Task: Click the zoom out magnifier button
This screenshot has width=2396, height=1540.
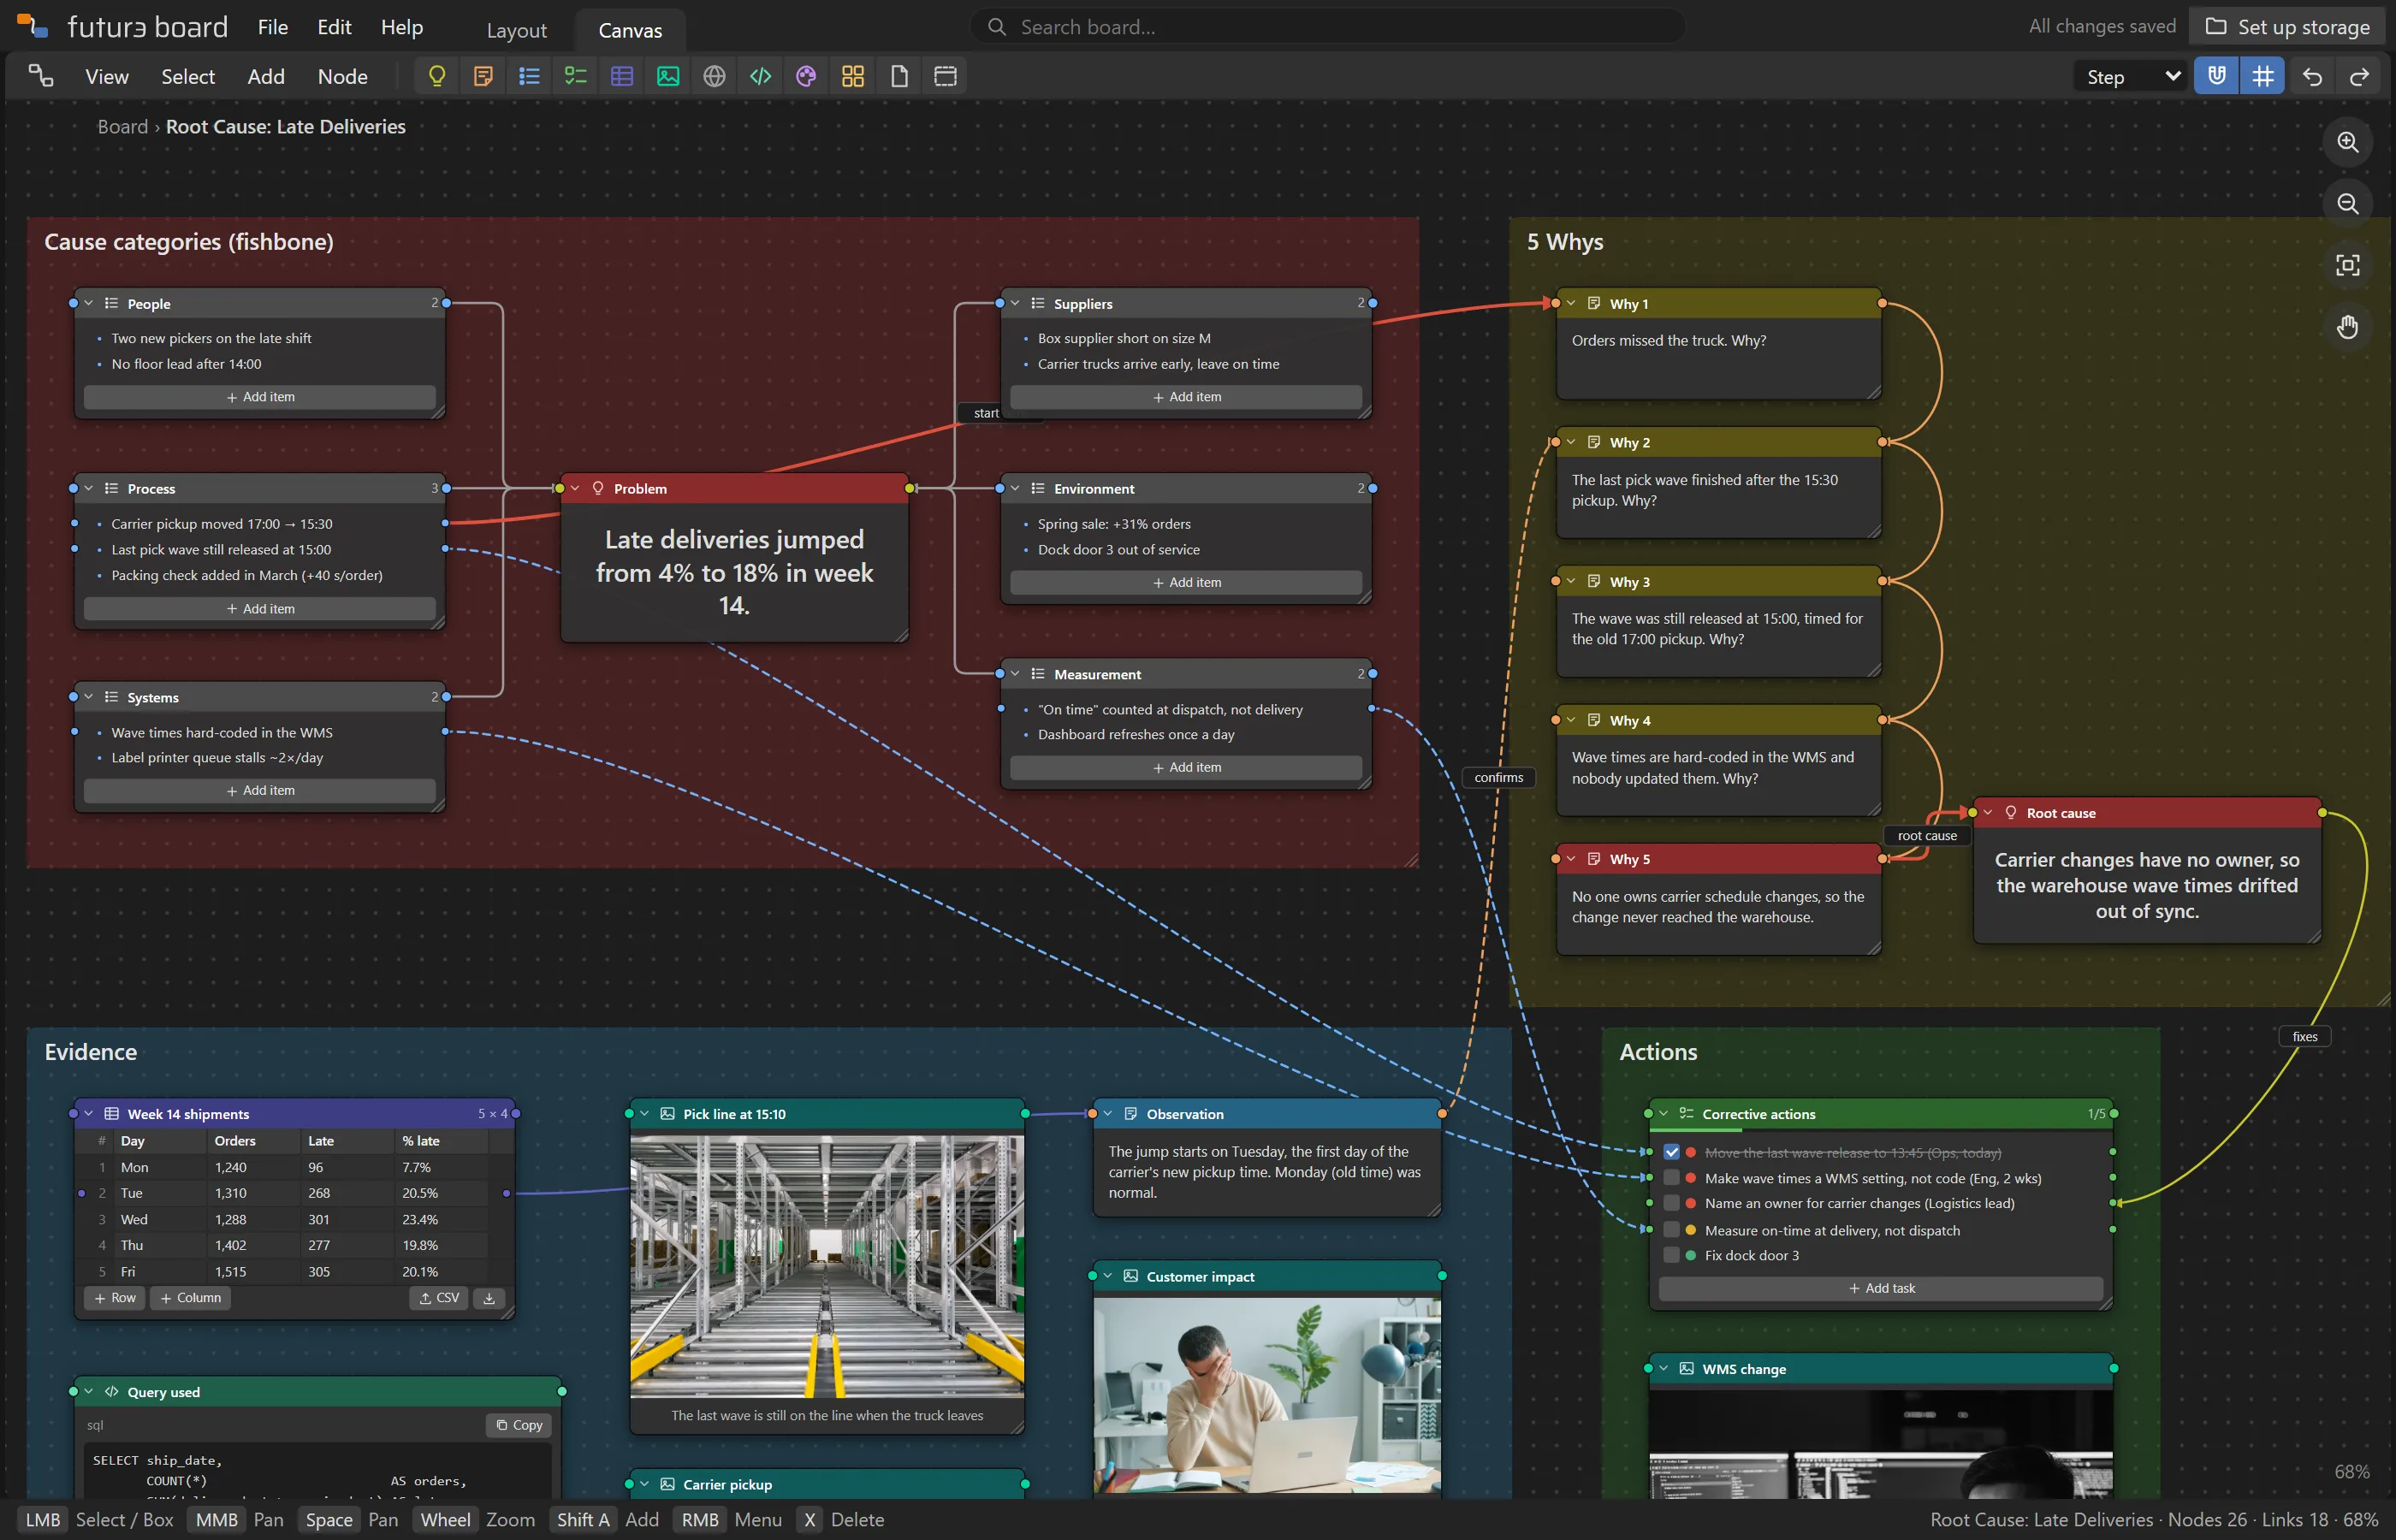Action: [2347, 204]
